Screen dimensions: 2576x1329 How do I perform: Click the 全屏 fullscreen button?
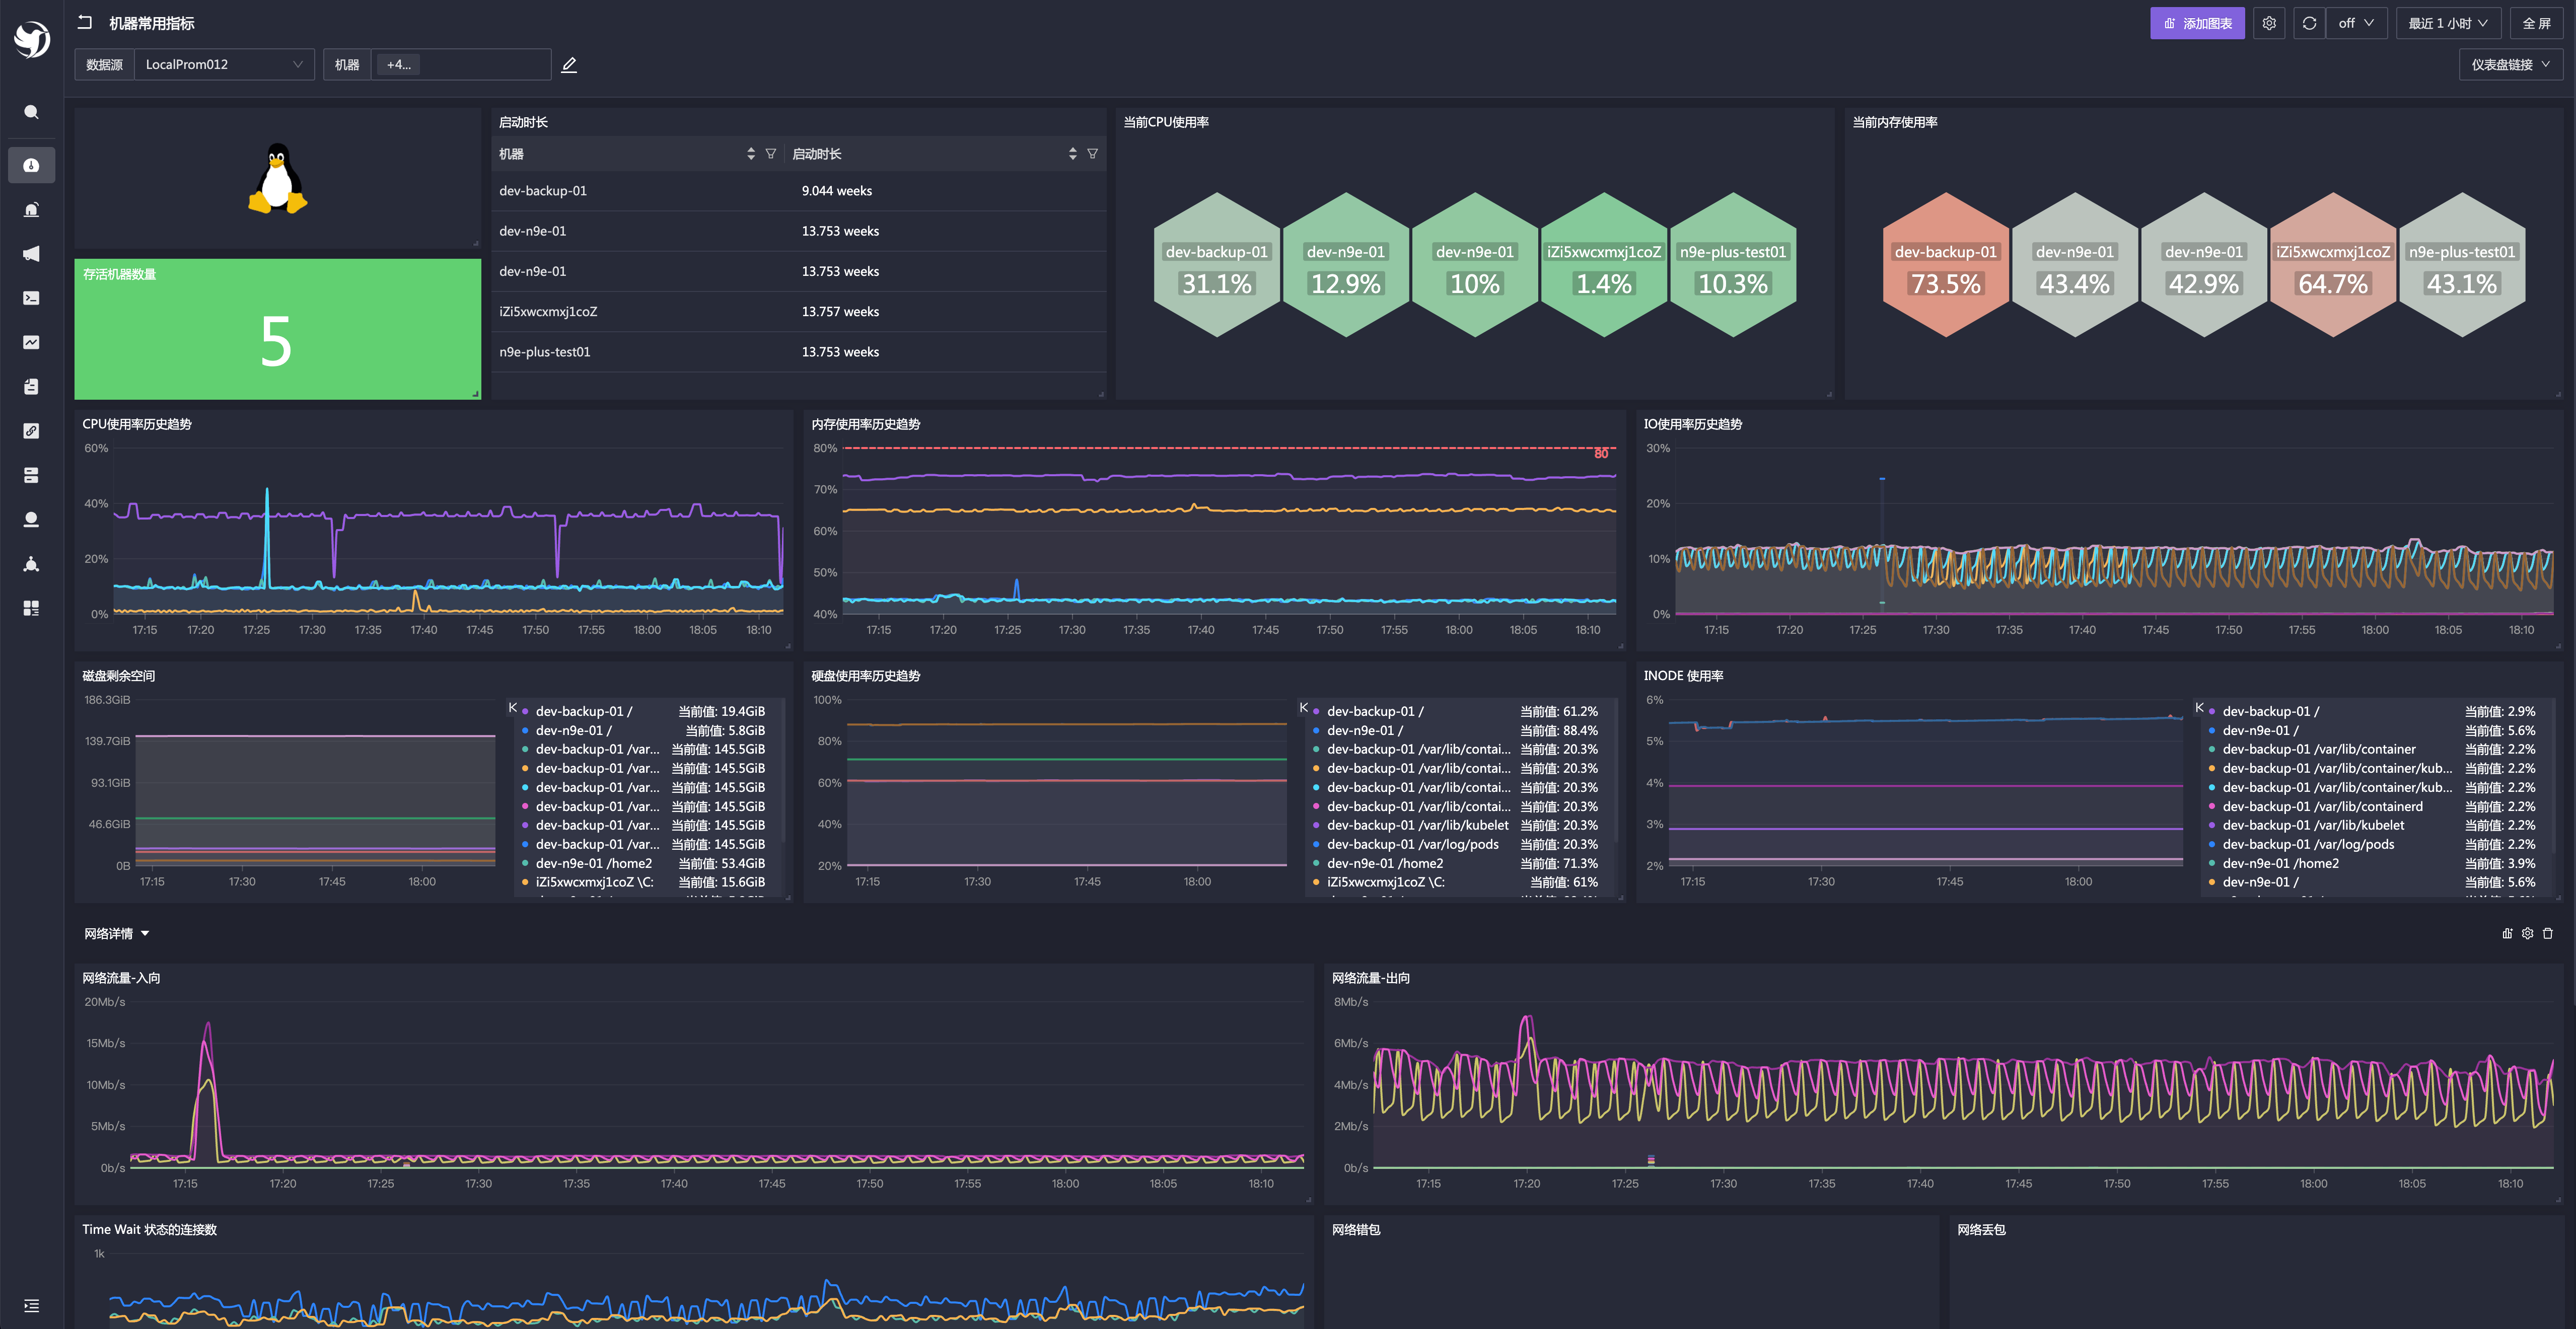2536,23
